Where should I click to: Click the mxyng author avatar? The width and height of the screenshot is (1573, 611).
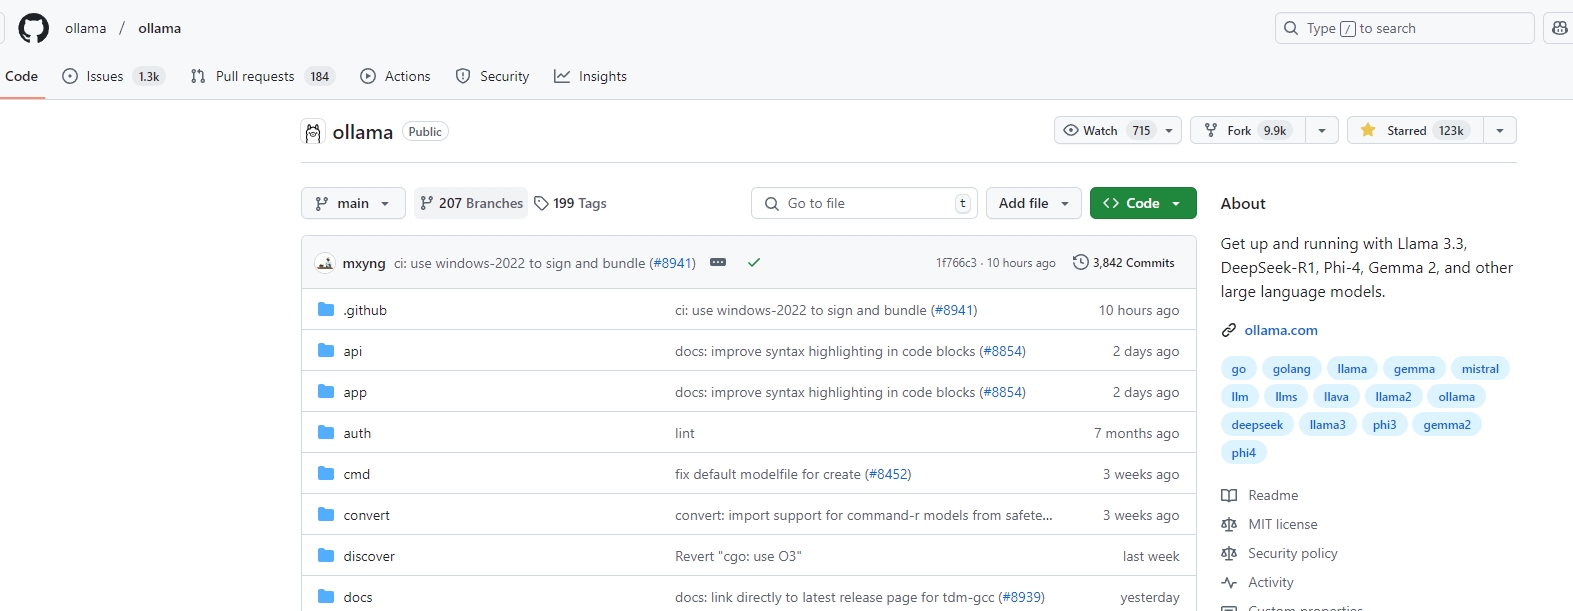click(x=325, y=263)
